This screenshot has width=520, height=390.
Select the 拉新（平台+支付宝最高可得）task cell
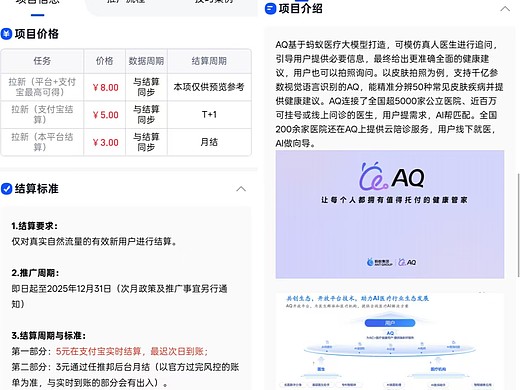pos(42,87)
